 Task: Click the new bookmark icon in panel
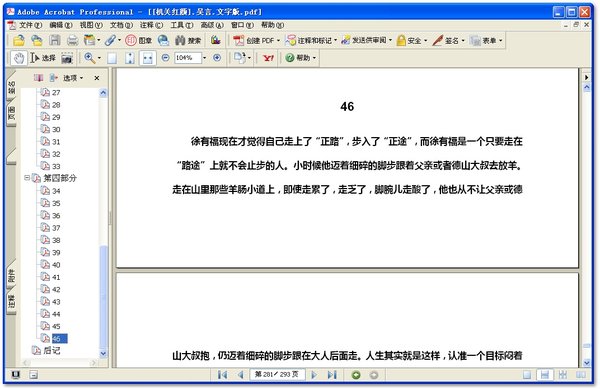click(x=38, y=78)
